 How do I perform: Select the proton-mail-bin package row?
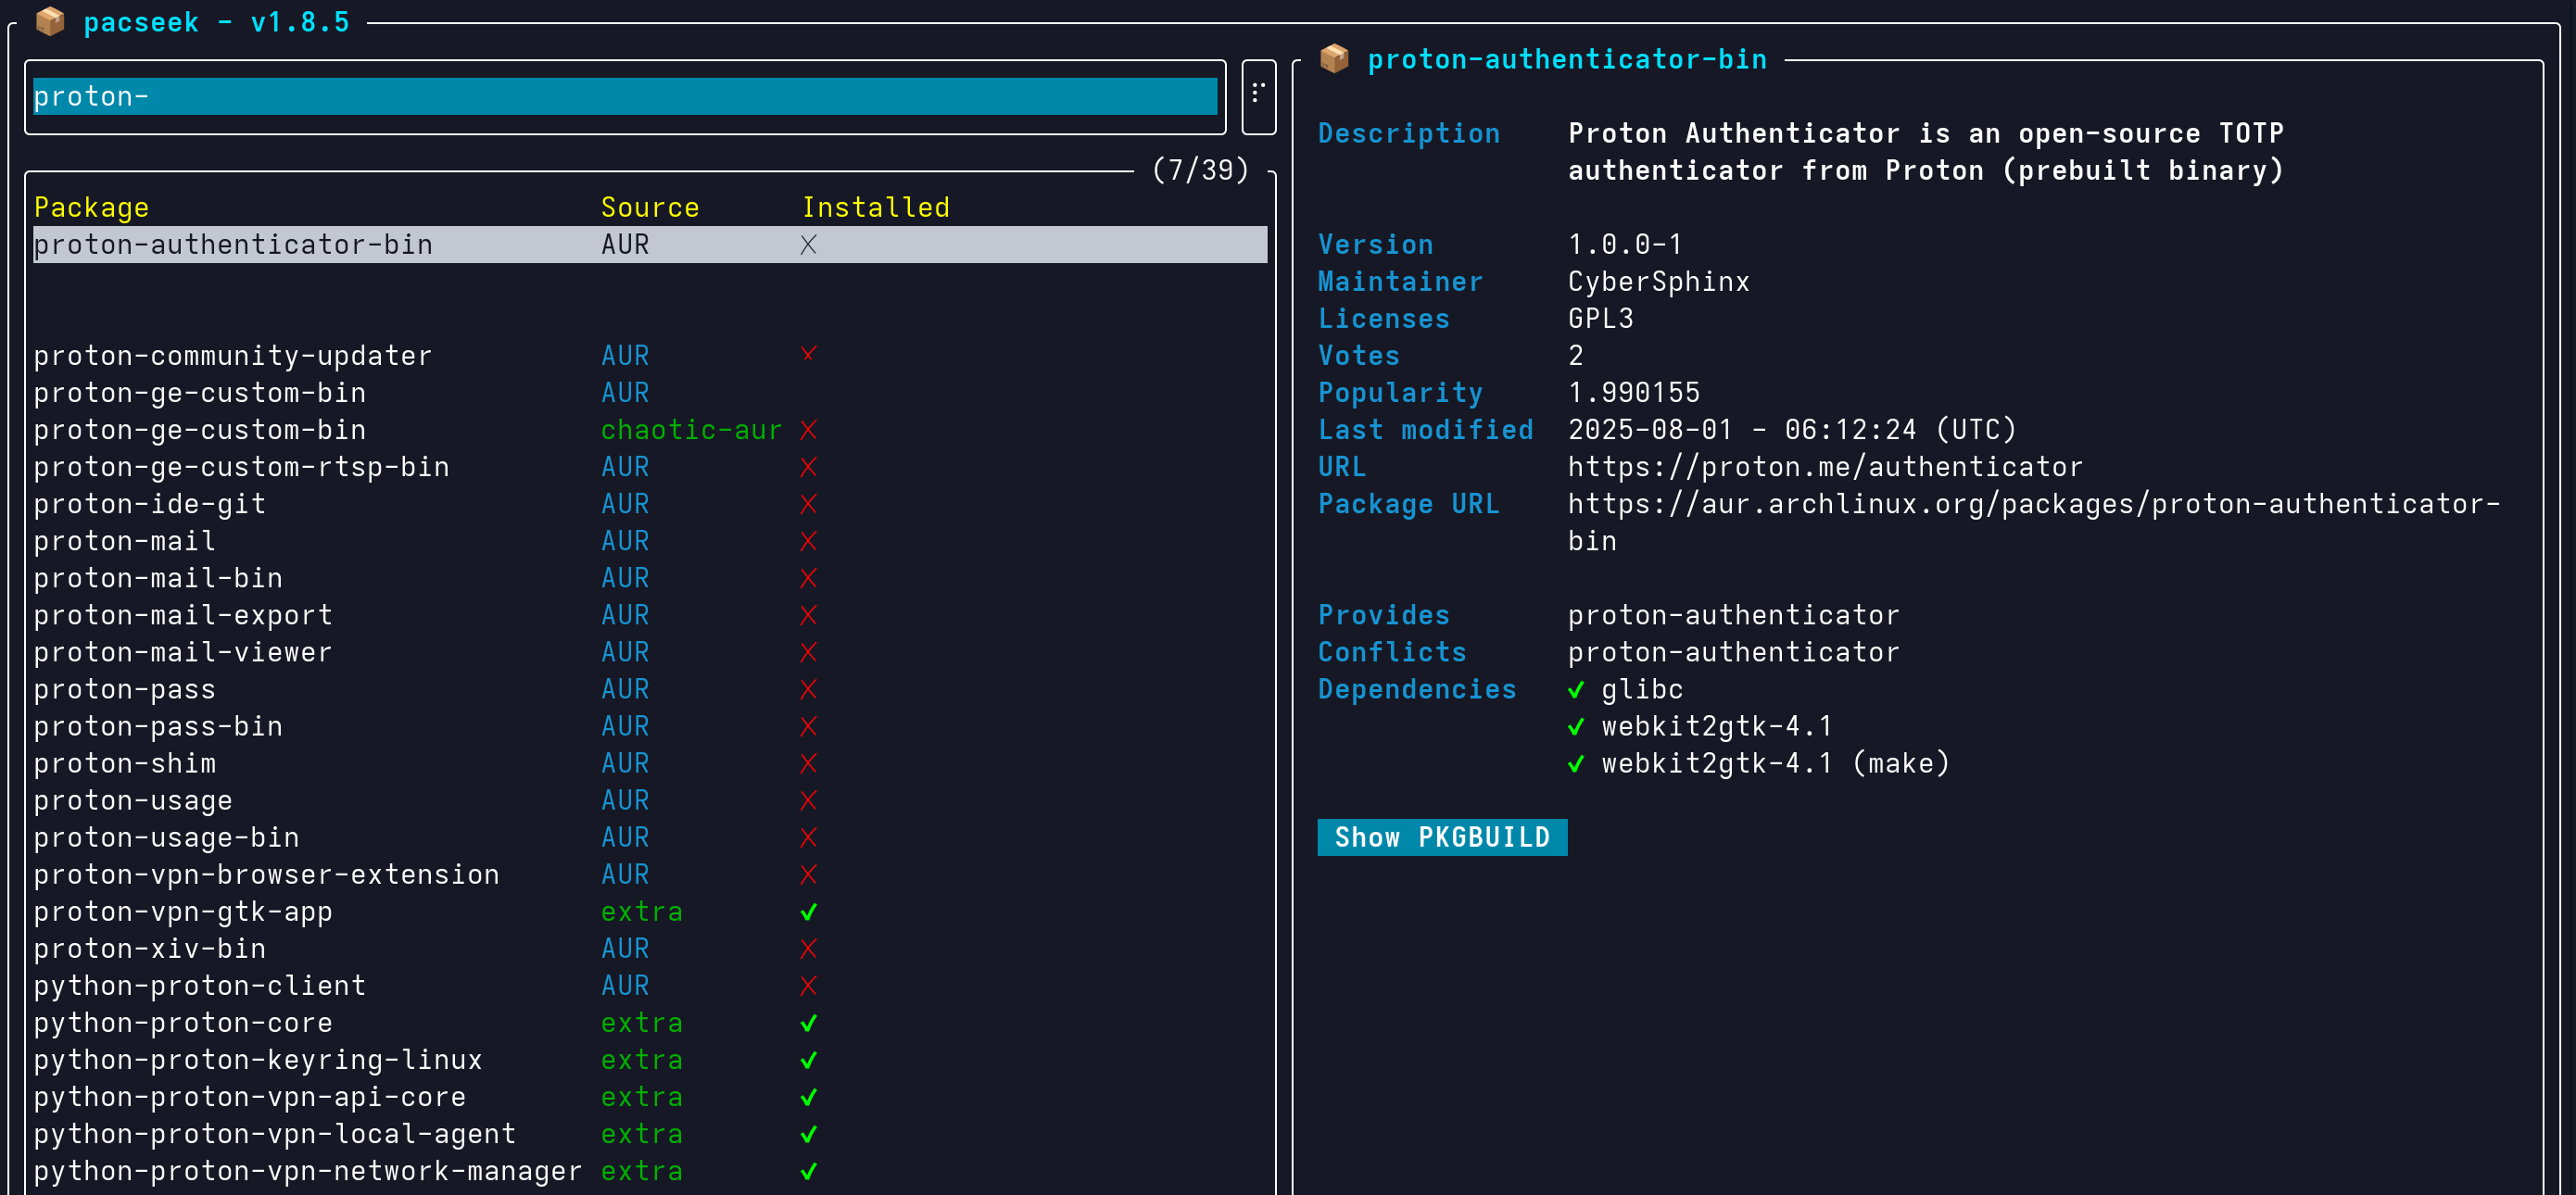coord(158,578)
